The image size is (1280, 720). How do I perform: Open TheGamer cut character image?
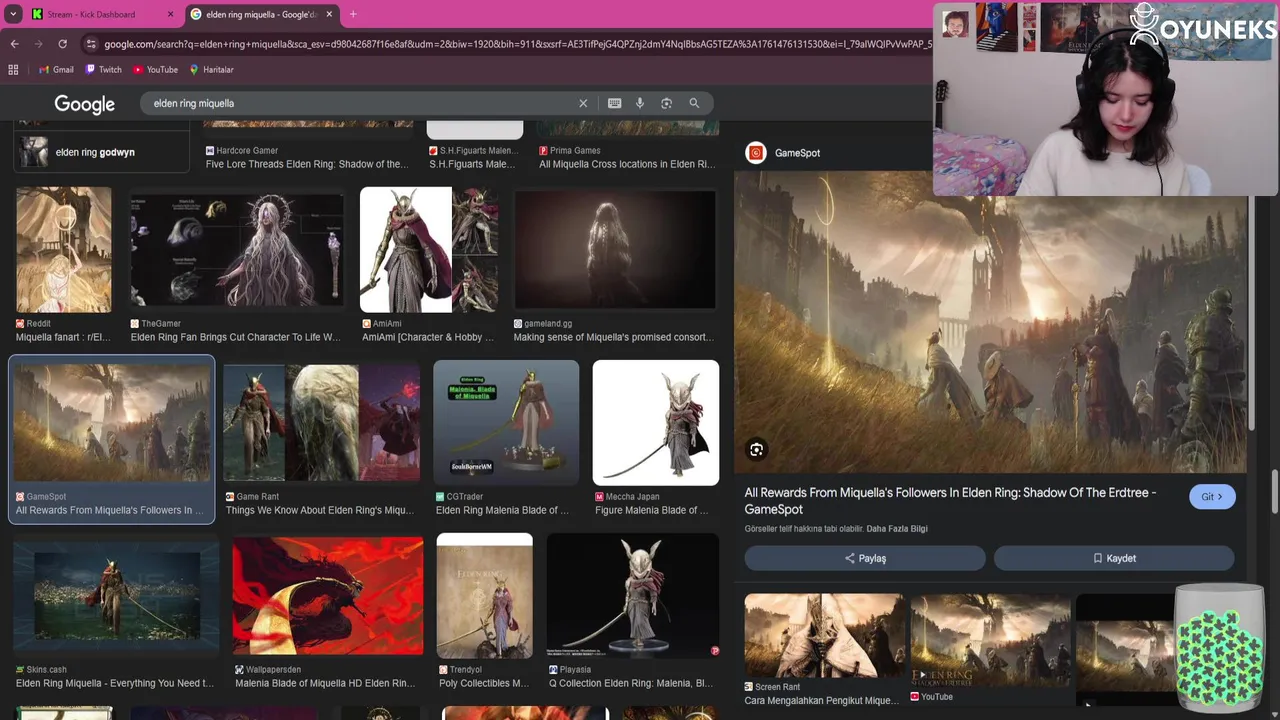237,249
